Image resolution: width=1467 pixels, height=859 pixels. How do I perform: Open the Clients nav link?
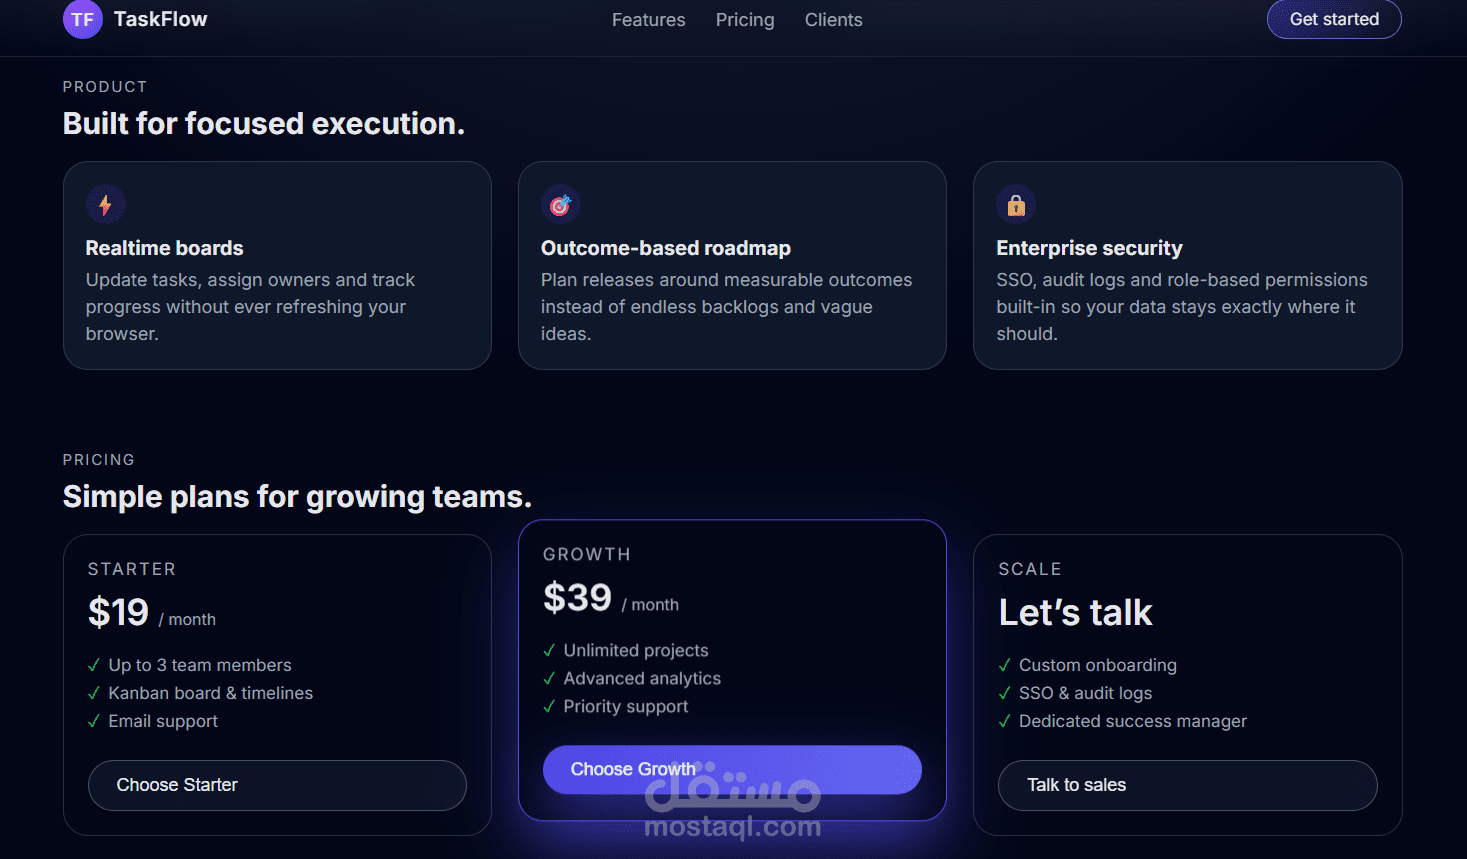833,20
